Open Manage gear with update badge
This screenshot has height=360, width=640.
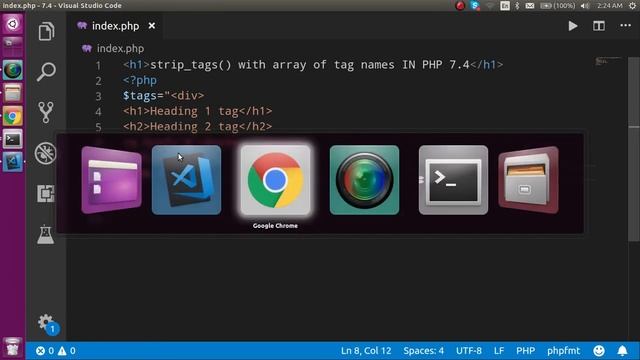tap(48, 324)
